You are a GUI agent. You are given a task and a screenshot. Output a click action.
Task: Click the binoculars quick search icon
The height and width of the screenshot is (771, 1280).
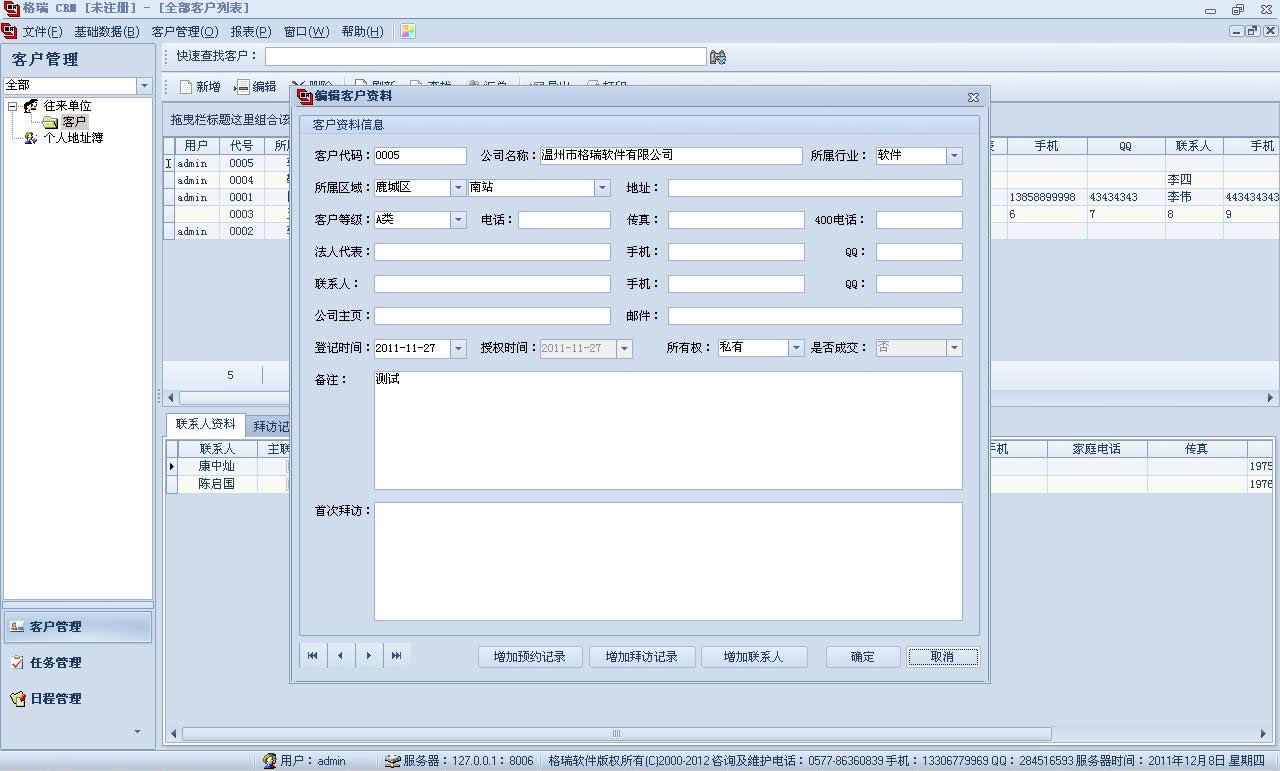pyautogui.click(x=717, y=57)
